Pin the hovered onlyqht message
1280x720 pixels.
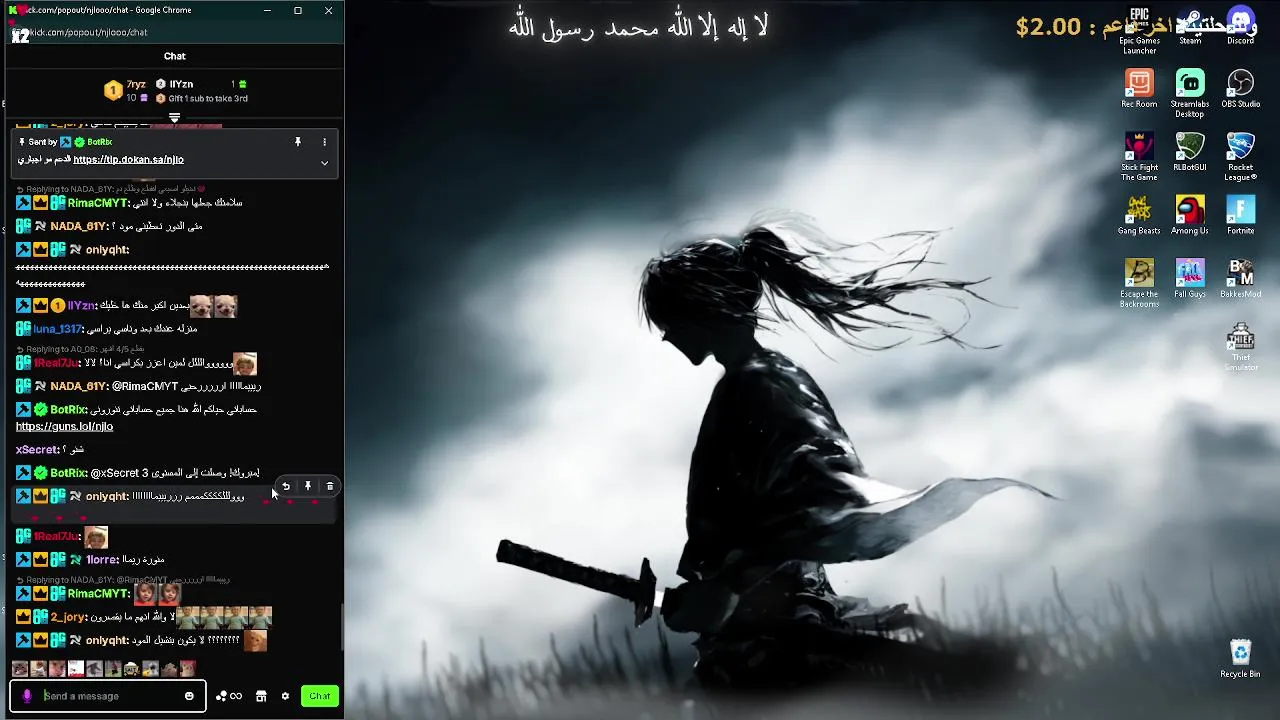[x=308, y=487]
